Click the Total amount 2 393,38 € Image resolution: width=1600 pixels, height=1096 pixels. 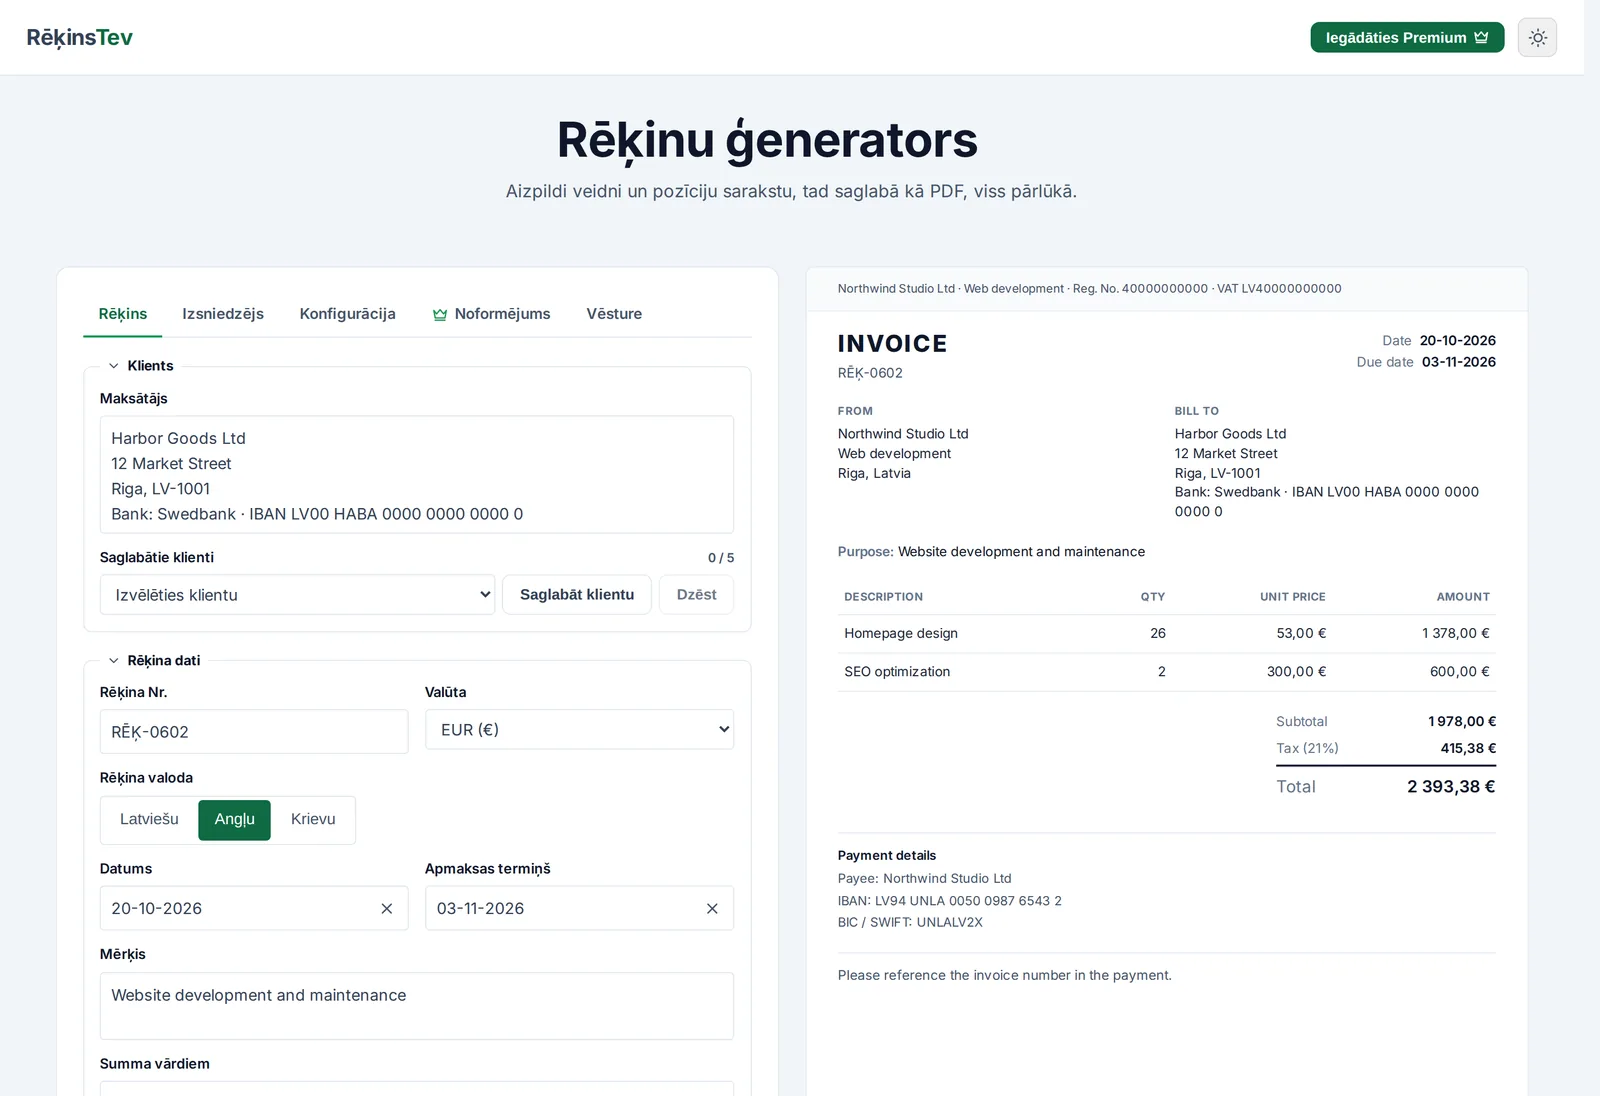1451,787
